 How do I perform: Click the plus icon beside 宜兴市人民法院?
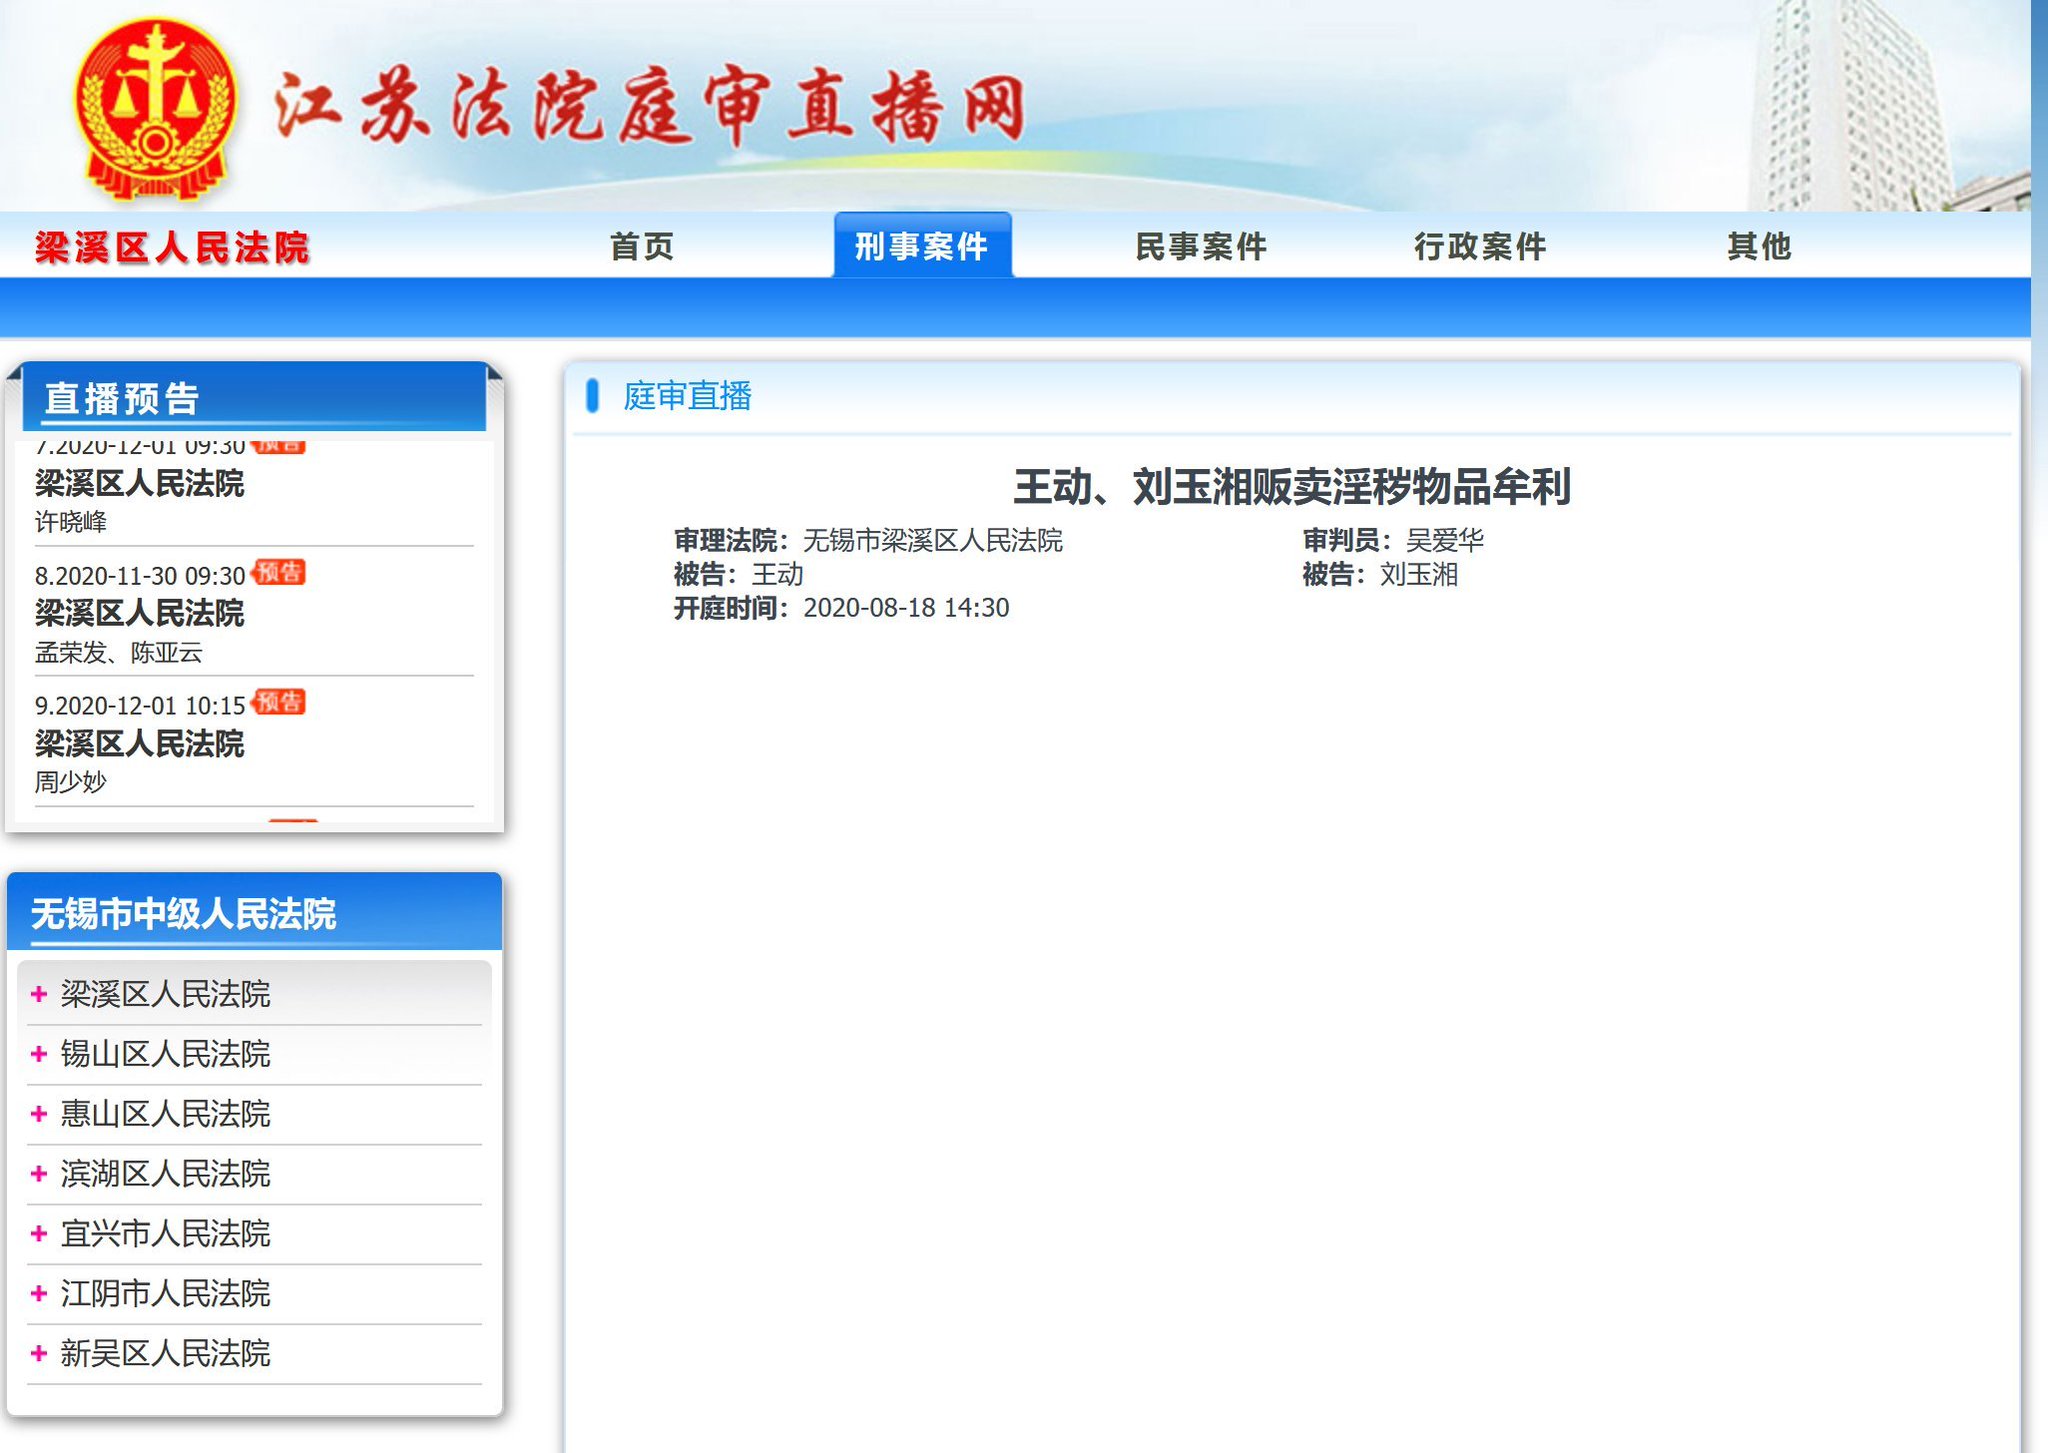click(39, 1234)
